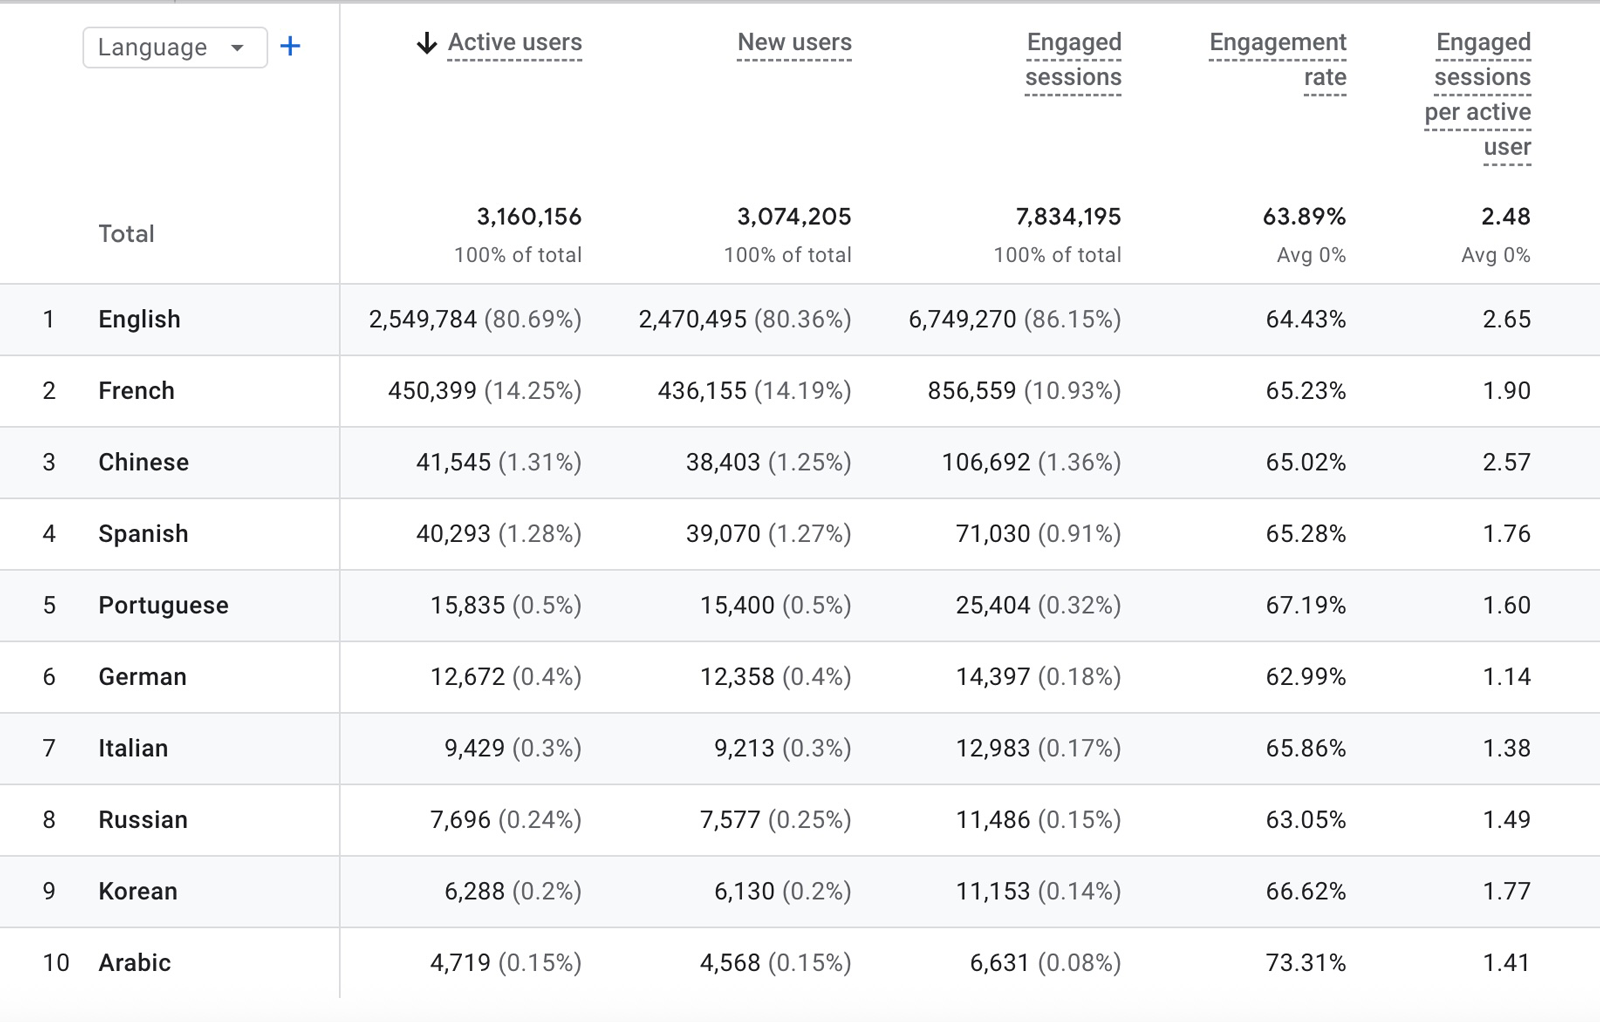Click Spanish active users 40,293
Screen dimensions: 1600x1022
click(453, 534)
